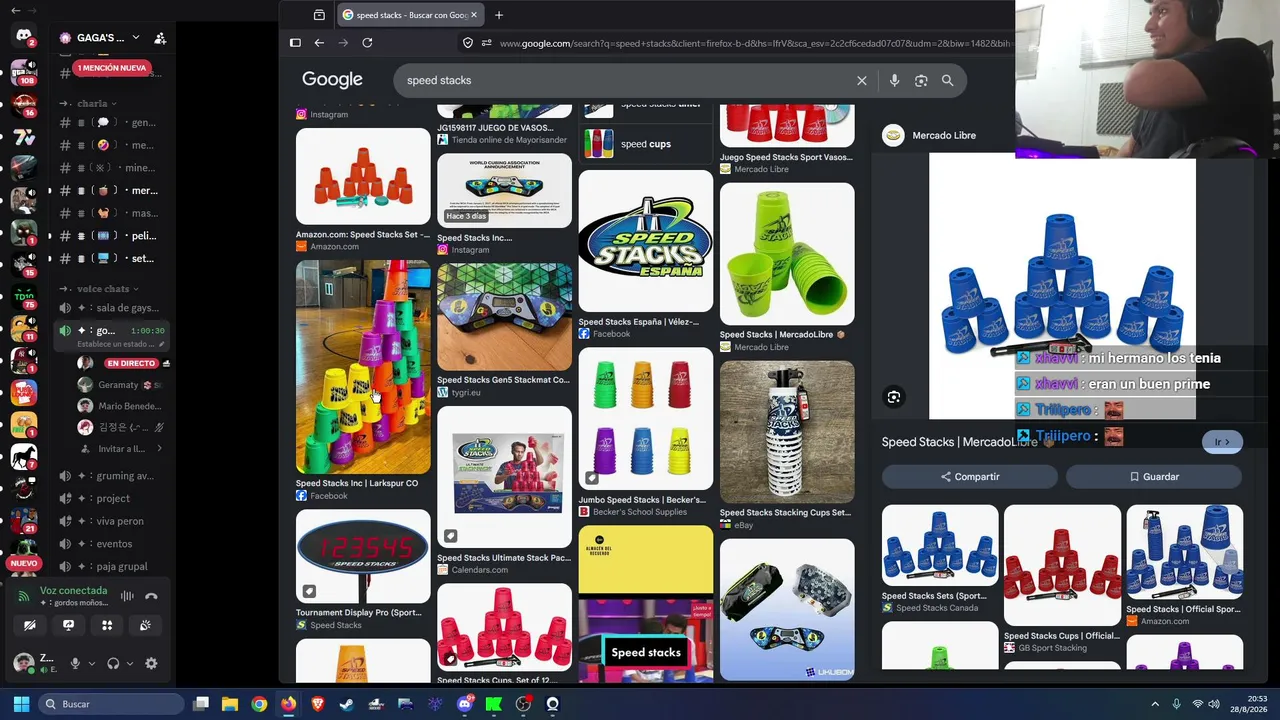The height and width of the screenshot is (720, 1280).
Task: Search by image with Google Lens
Action: [921, 81]
